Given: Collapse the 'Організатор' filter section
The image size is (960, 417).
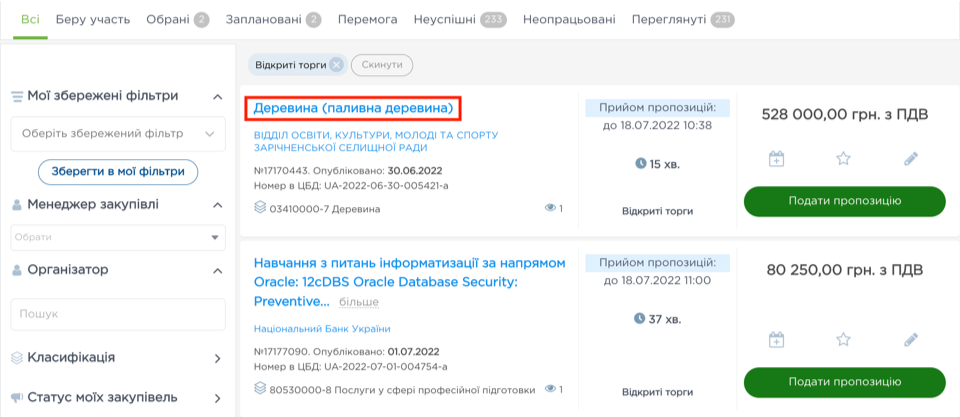Looking at the screenshot, I should [217, 270].
